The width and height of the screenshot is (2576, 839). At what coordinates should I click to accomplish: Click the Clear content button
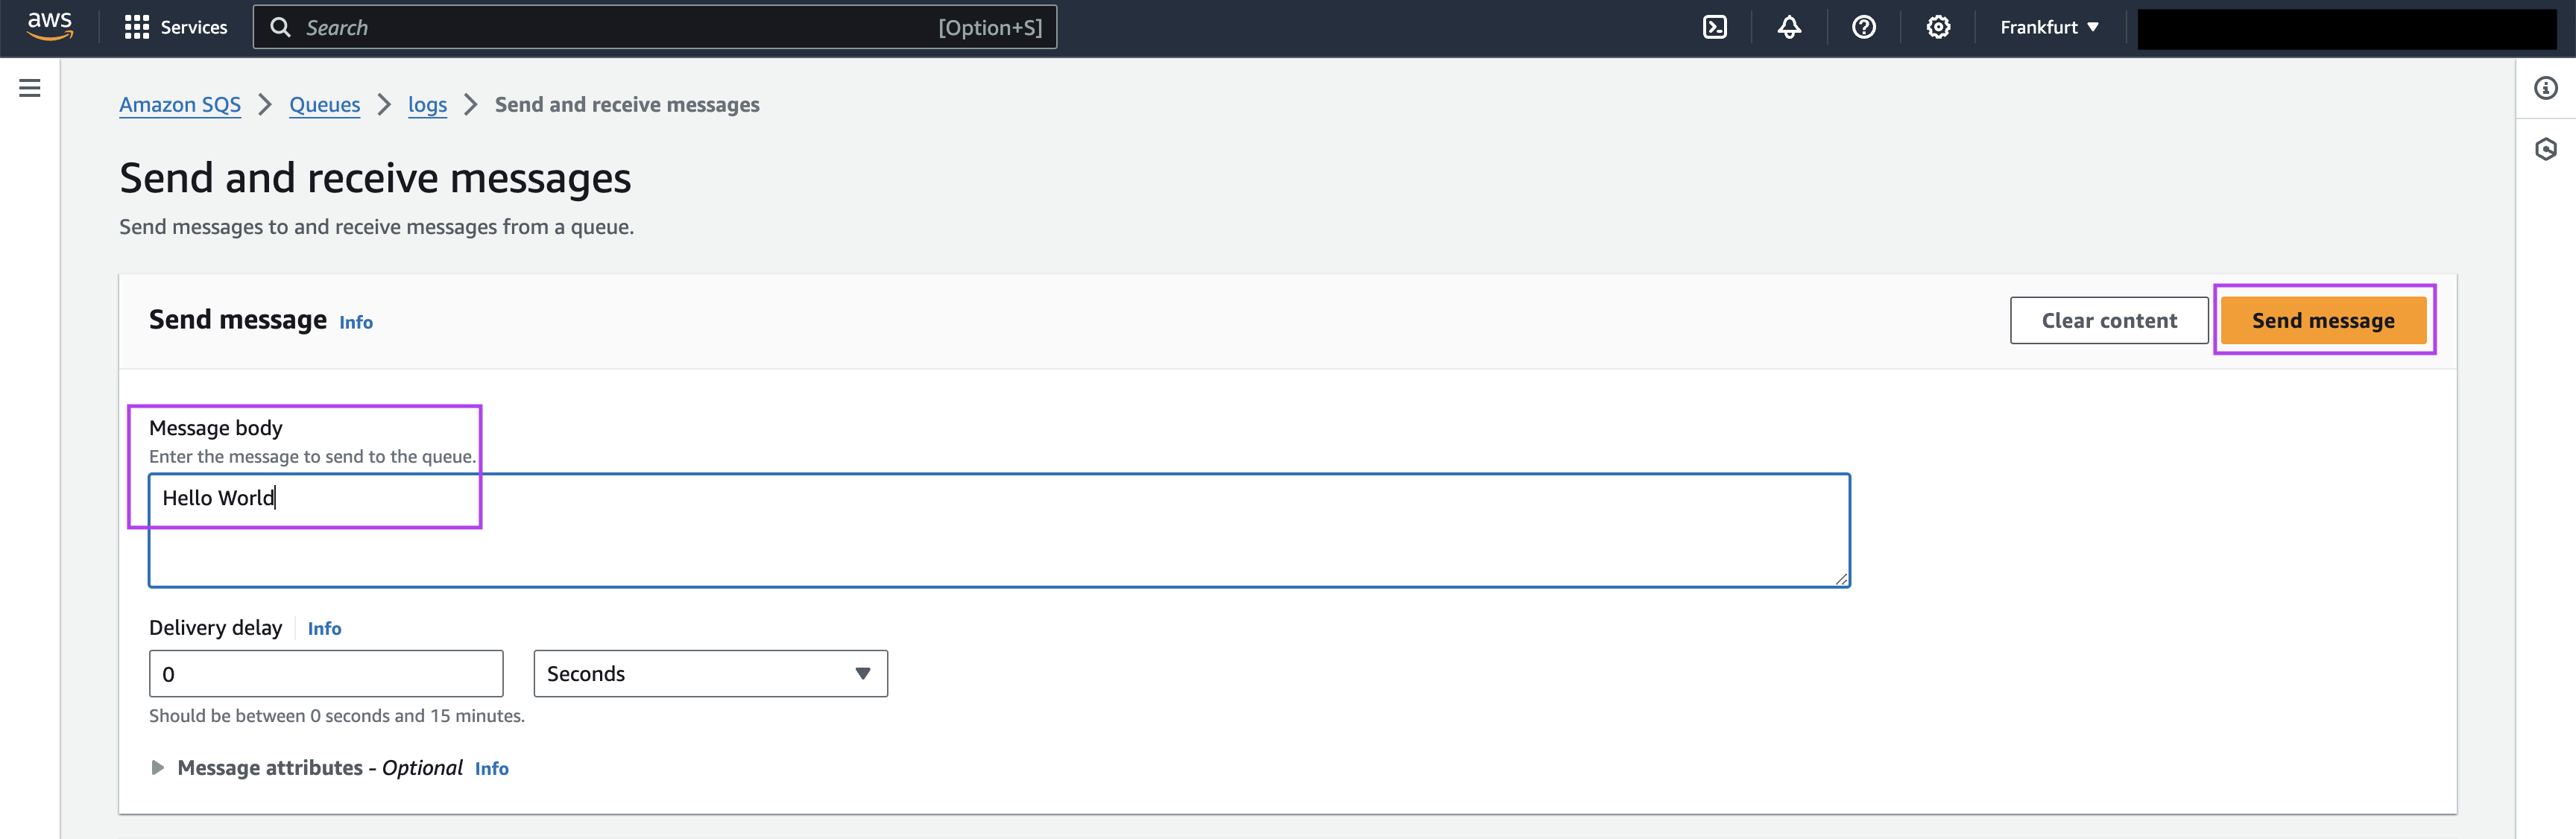(x=2108, y=320)
